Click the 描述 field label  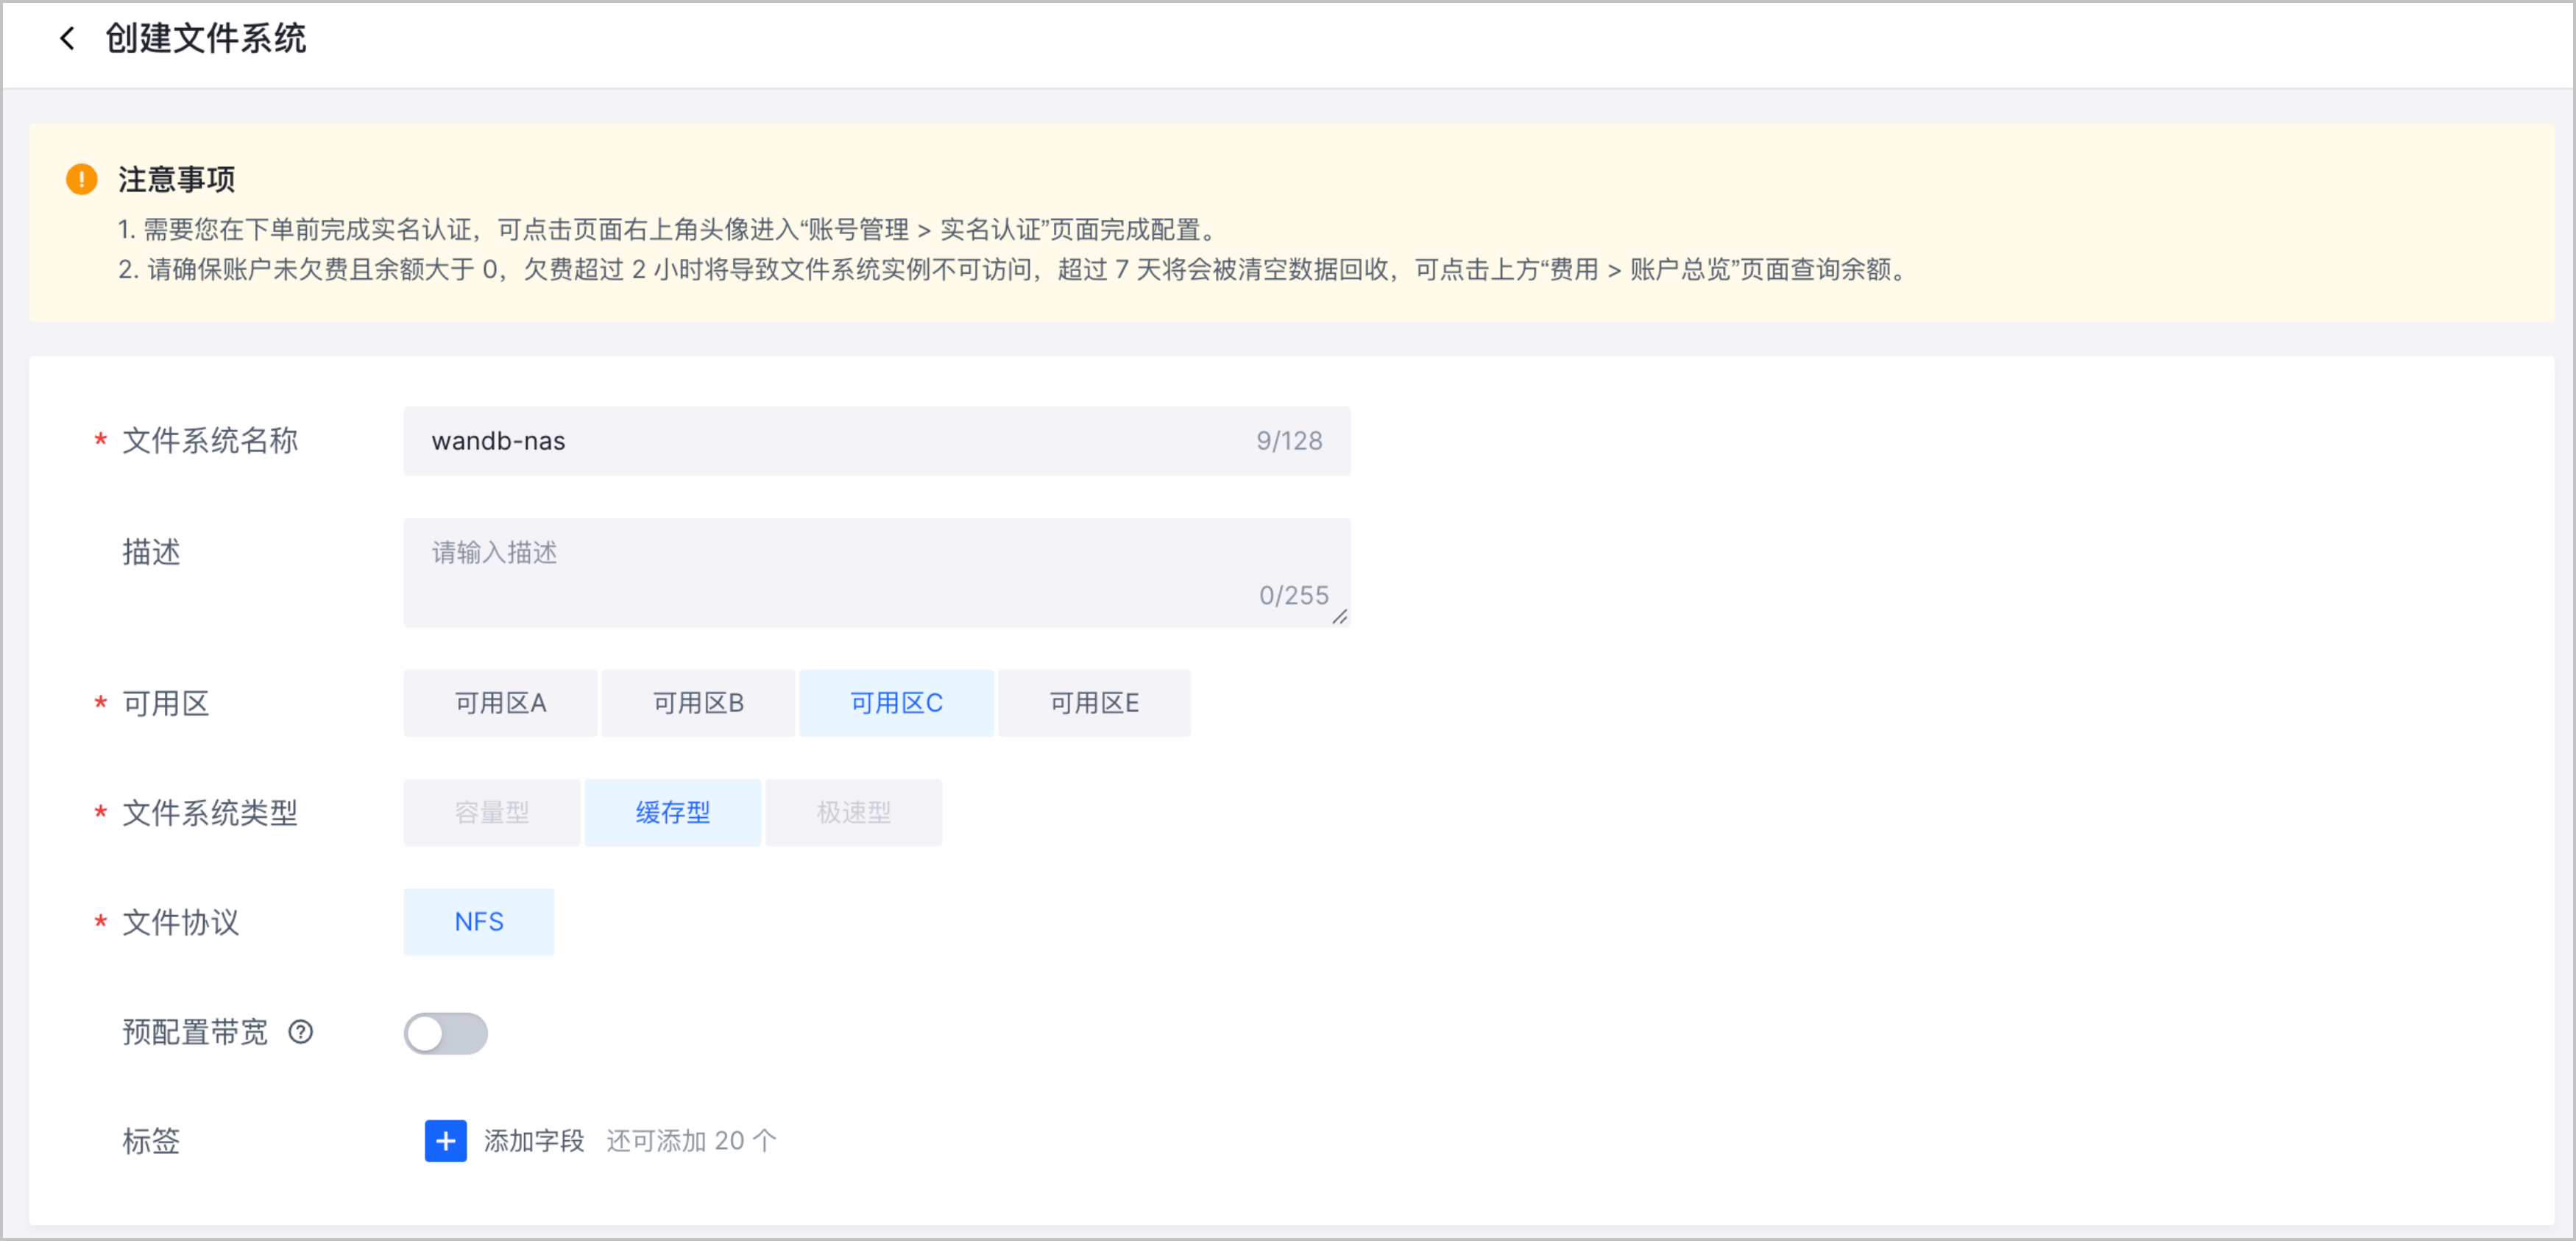pos(151,551)
